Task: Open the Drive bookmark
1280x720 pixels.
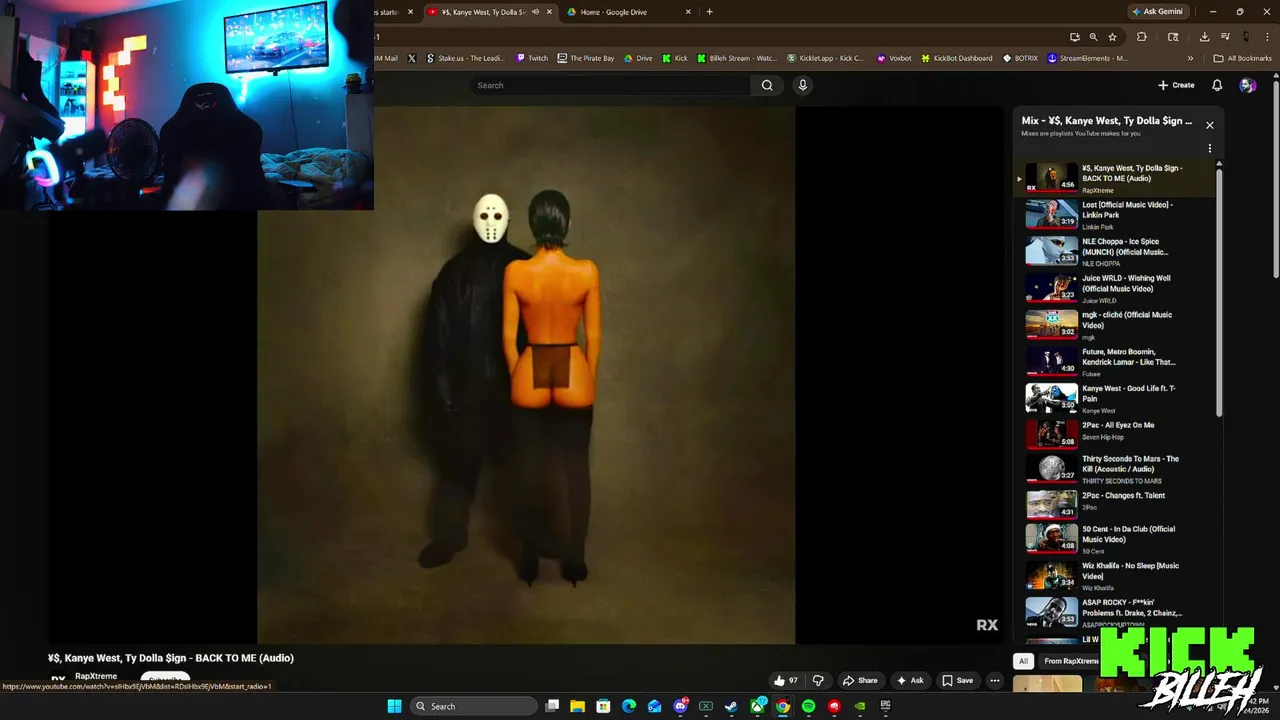Action: click(637, 58)
